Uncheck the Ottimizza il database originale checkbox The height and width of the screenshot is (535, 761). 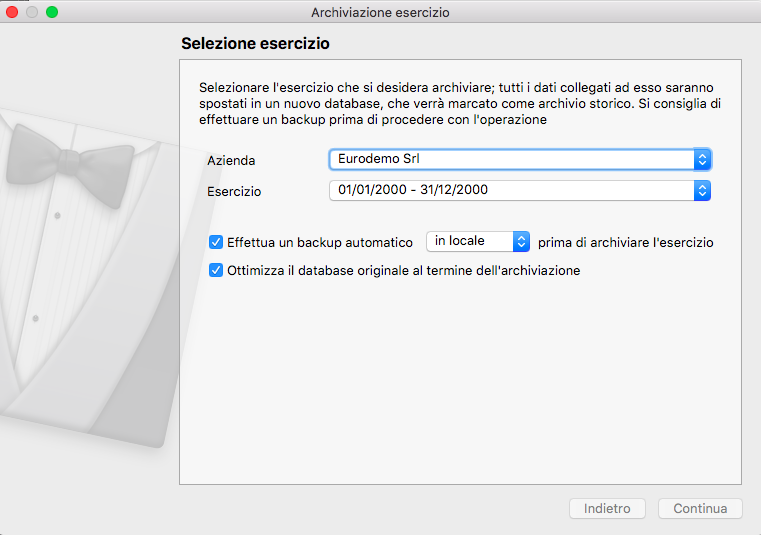[216, 270]
